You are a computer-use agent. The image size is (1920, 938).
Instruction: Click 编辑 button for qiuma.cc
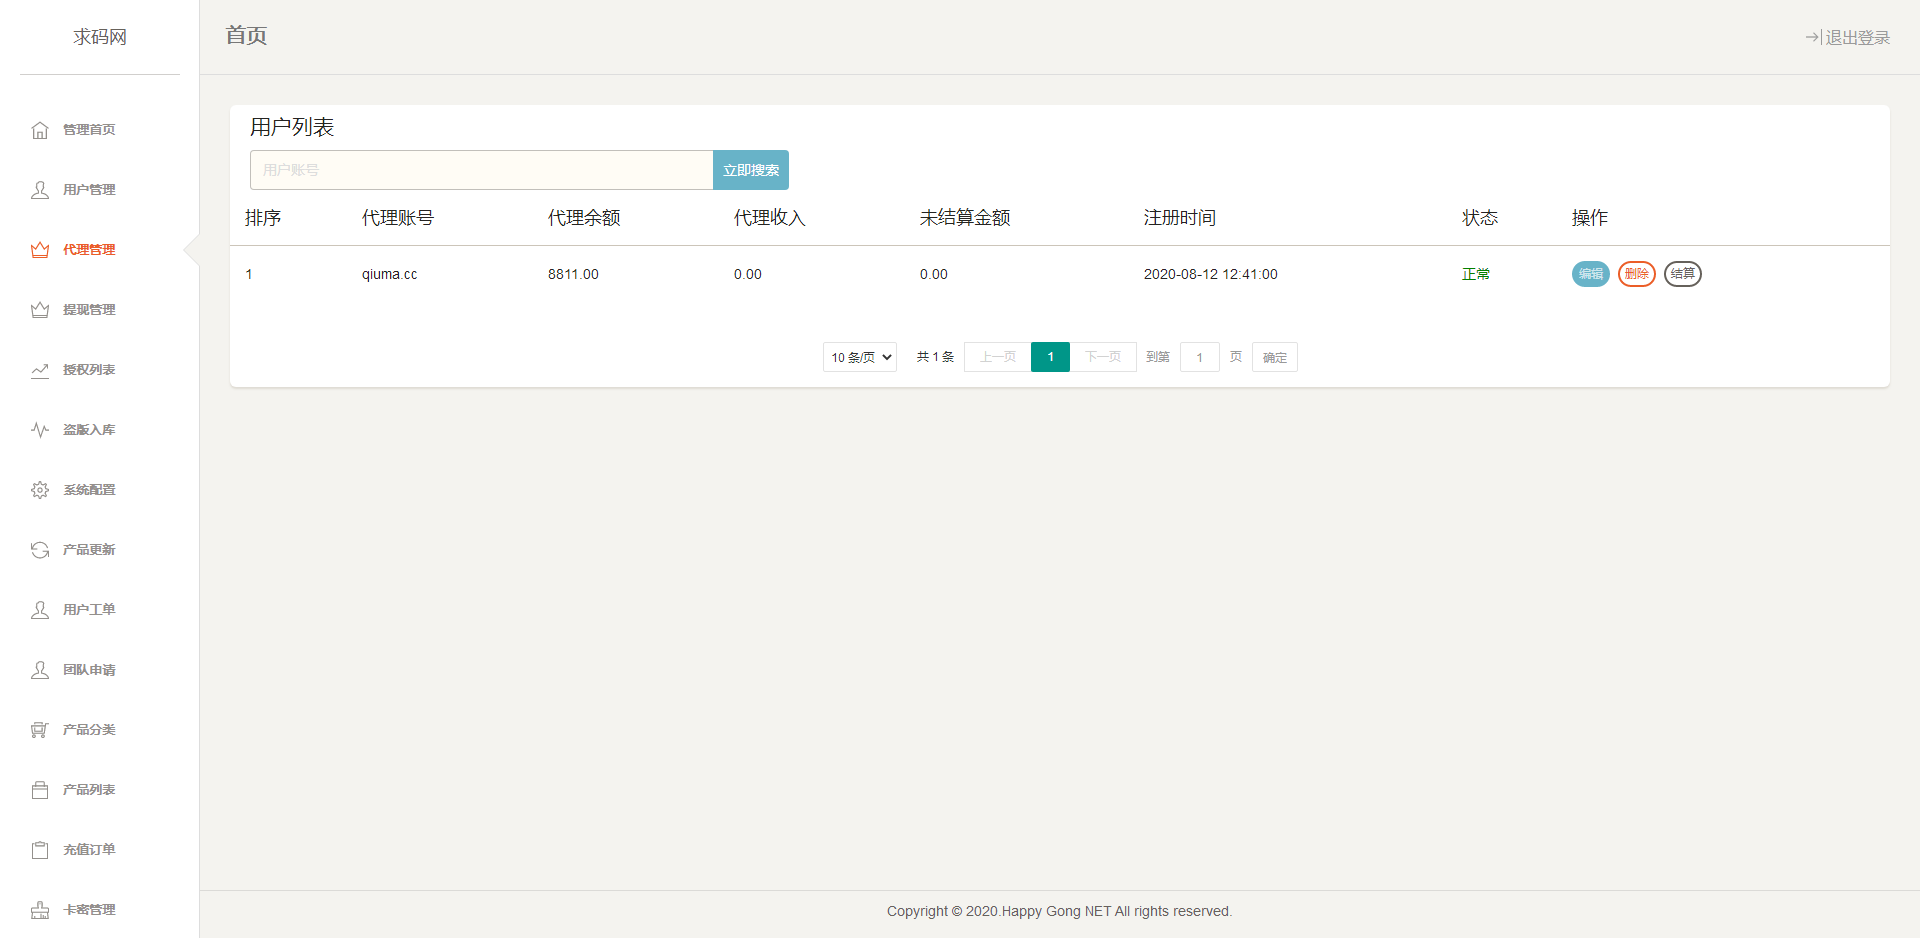pyautogui.click(x=1591, y=274)
